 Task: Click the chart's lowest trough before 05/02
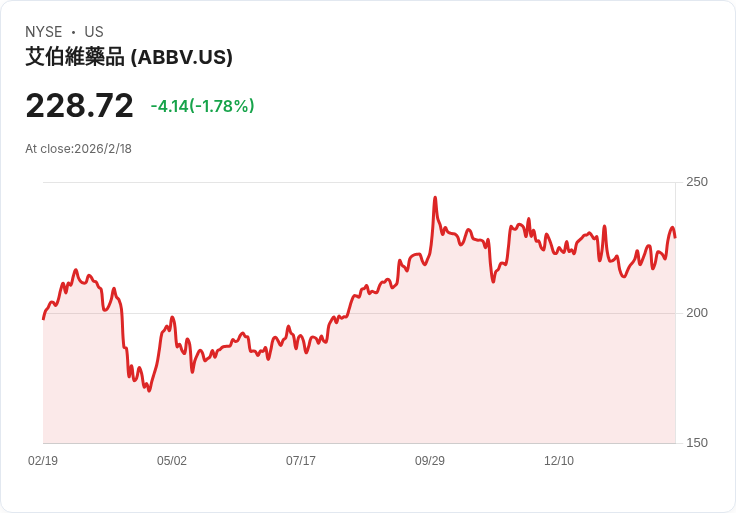149,390
